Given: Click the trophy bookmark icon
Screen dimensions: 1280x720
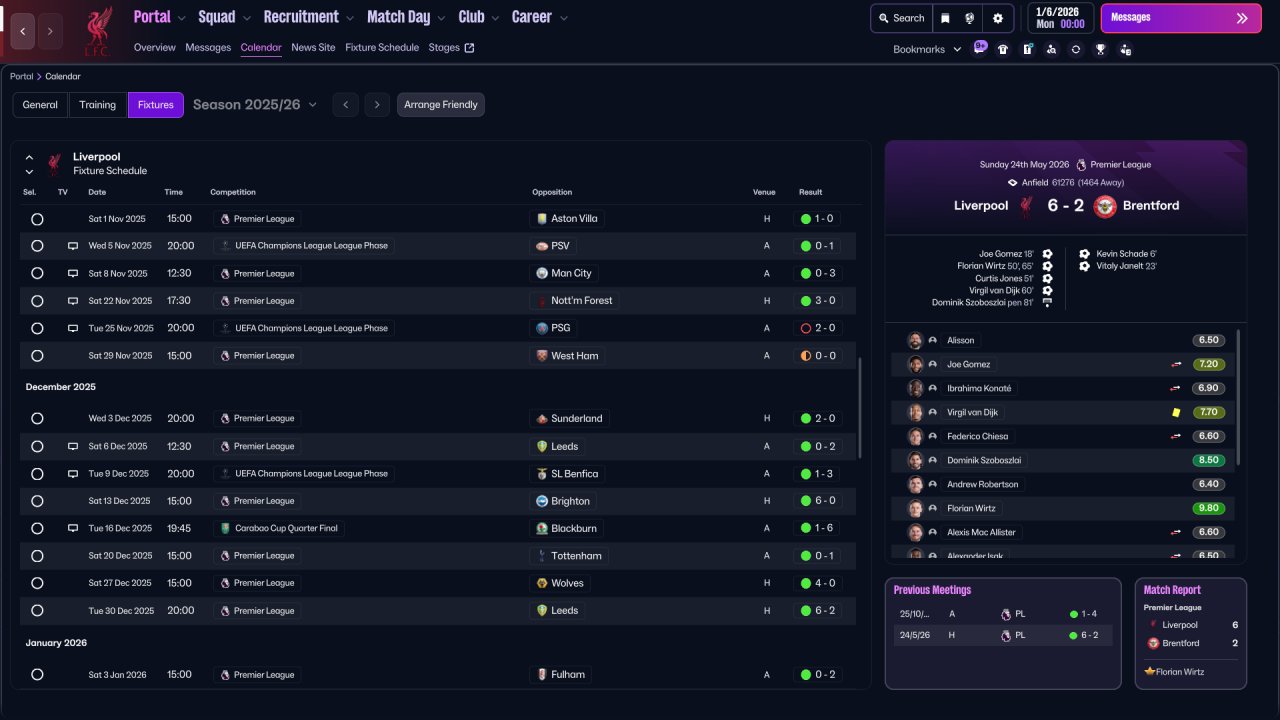Looking at the screenshot, I should [1100, 49].
